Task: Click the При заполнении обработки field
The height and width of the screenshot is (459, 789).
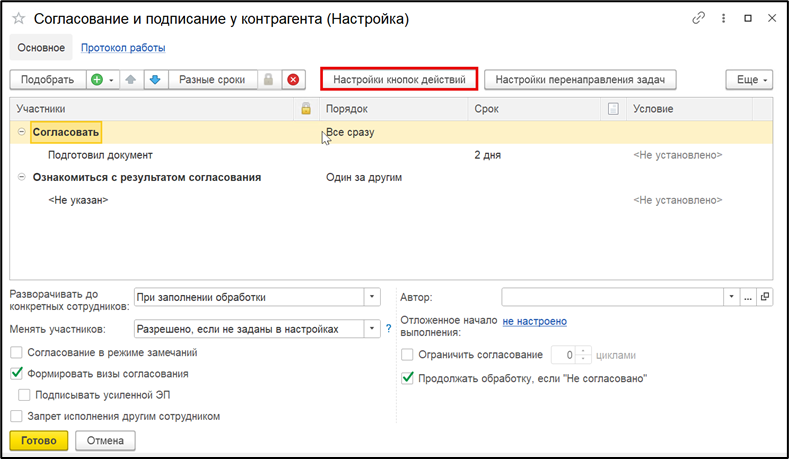Action: pos(249,297)
